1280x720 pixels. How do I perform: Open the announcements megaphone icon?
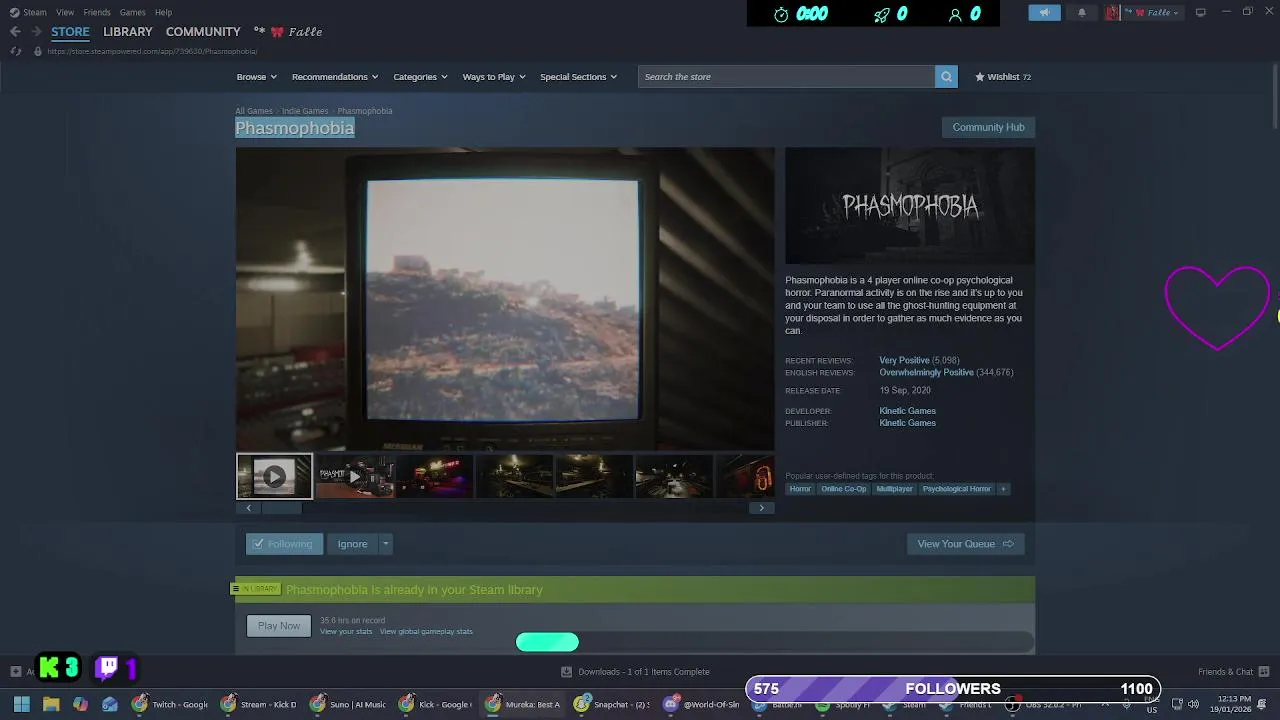click(x=1044, y=12)
